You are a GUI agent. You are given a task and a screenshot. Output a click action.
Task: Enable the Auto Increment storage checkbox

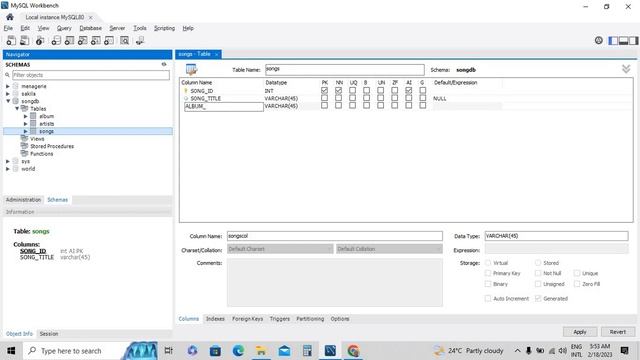pos(488,298)
